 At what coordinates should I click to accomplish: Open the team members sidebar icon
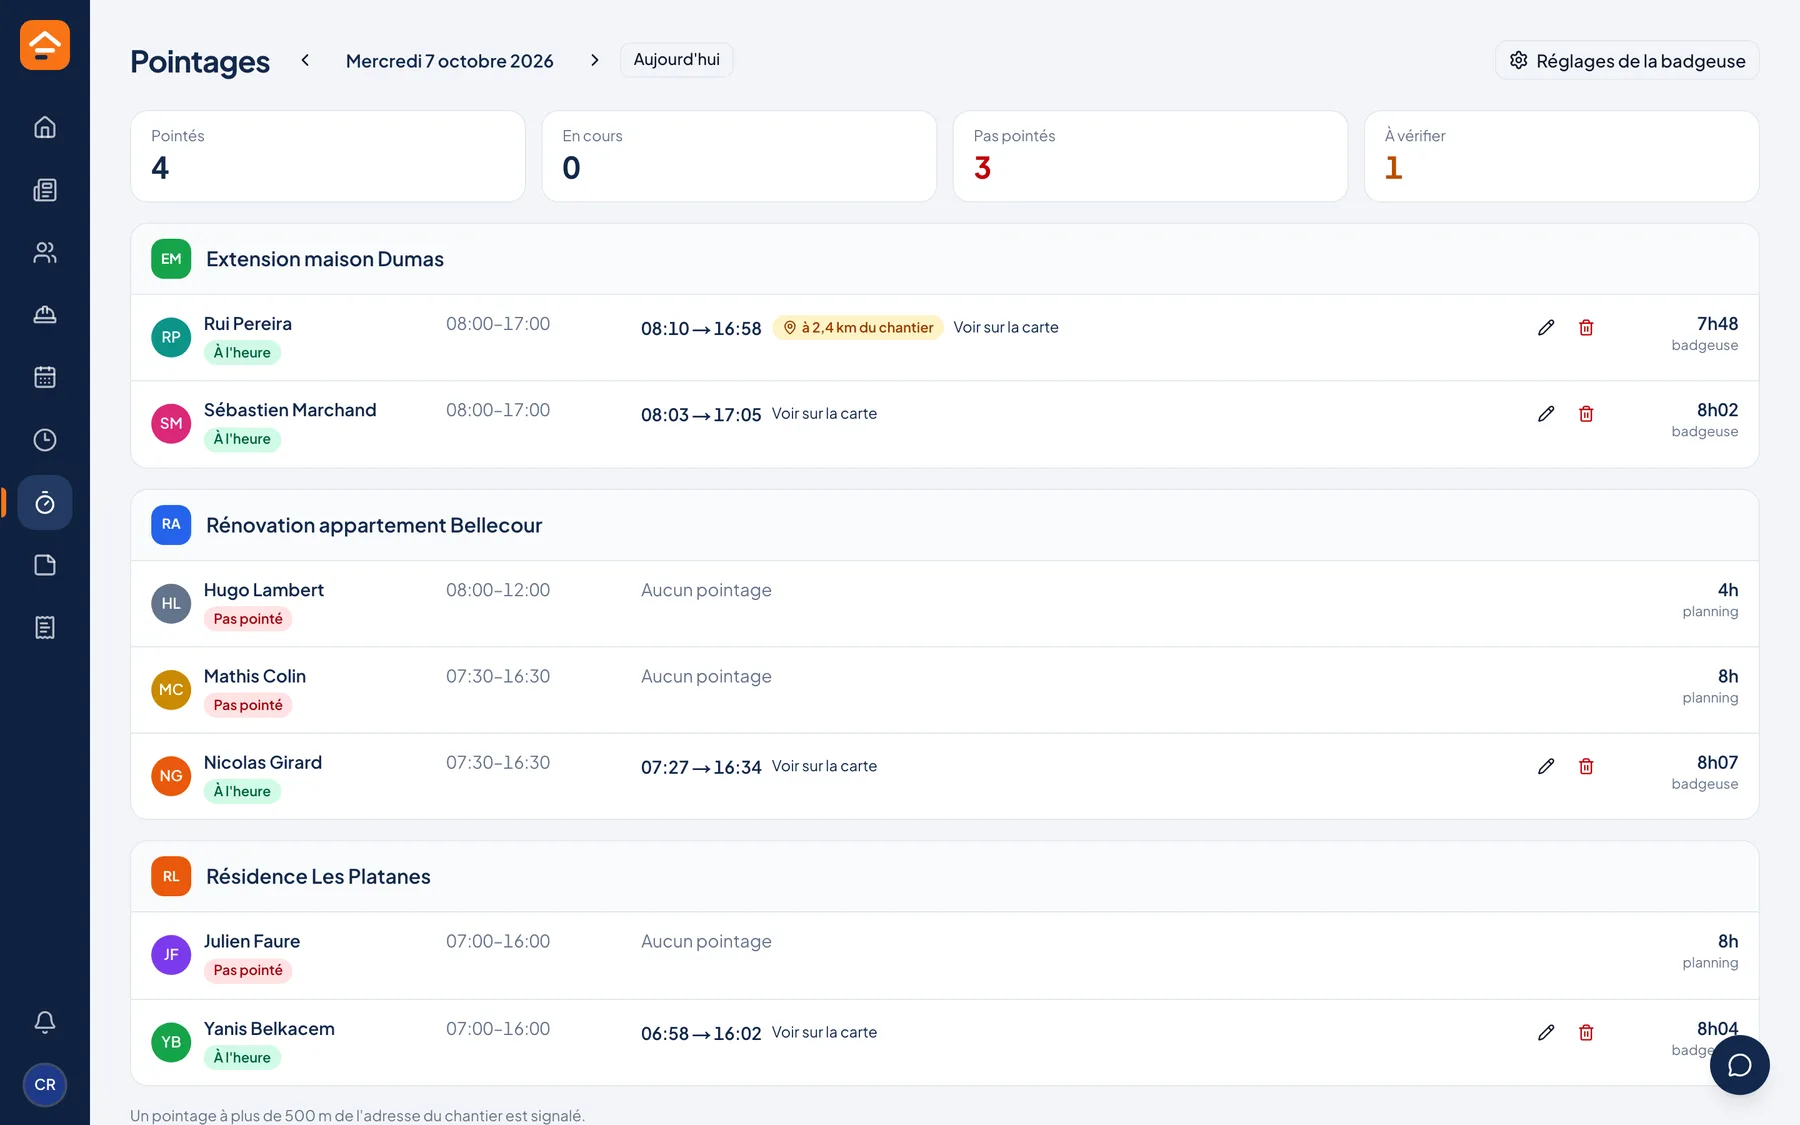tap(45, 252)
